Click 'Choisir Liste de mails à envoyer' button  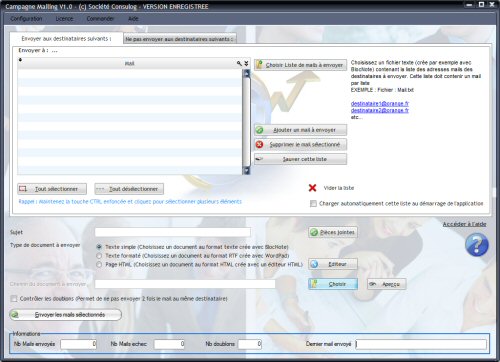click(x=300, y=65)
